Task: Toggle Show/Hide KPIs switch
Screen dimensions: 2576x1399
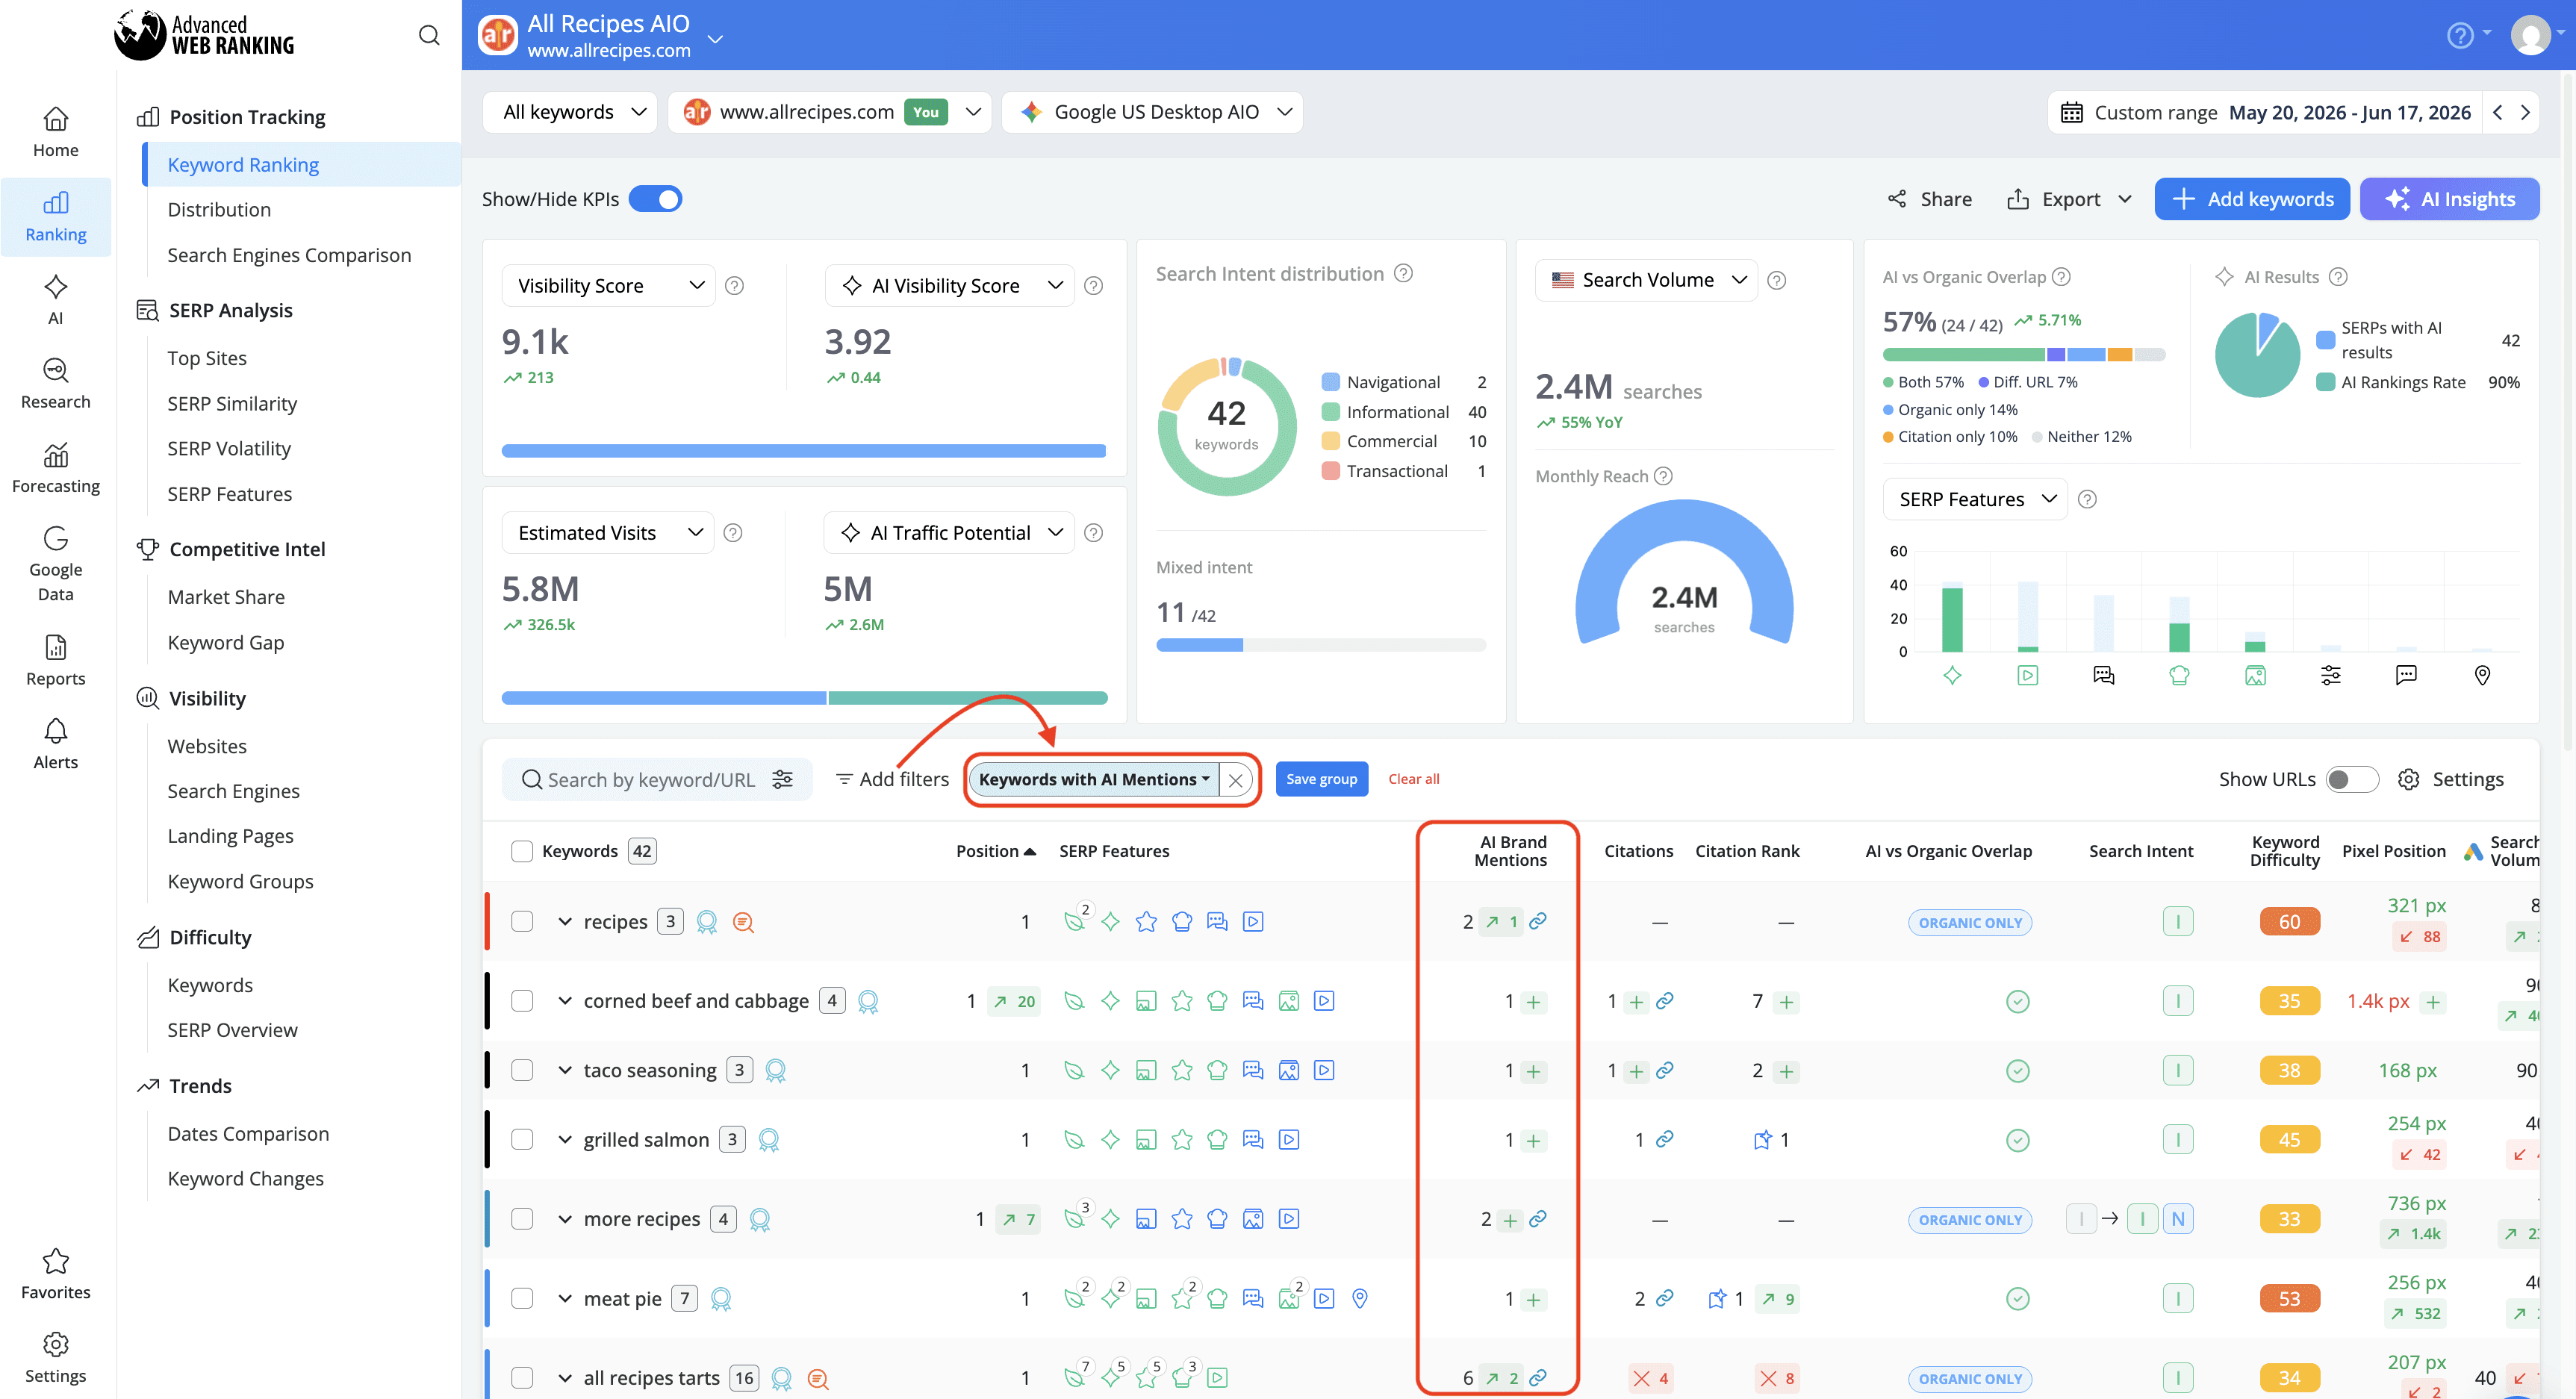Action: tap(655, 199)
